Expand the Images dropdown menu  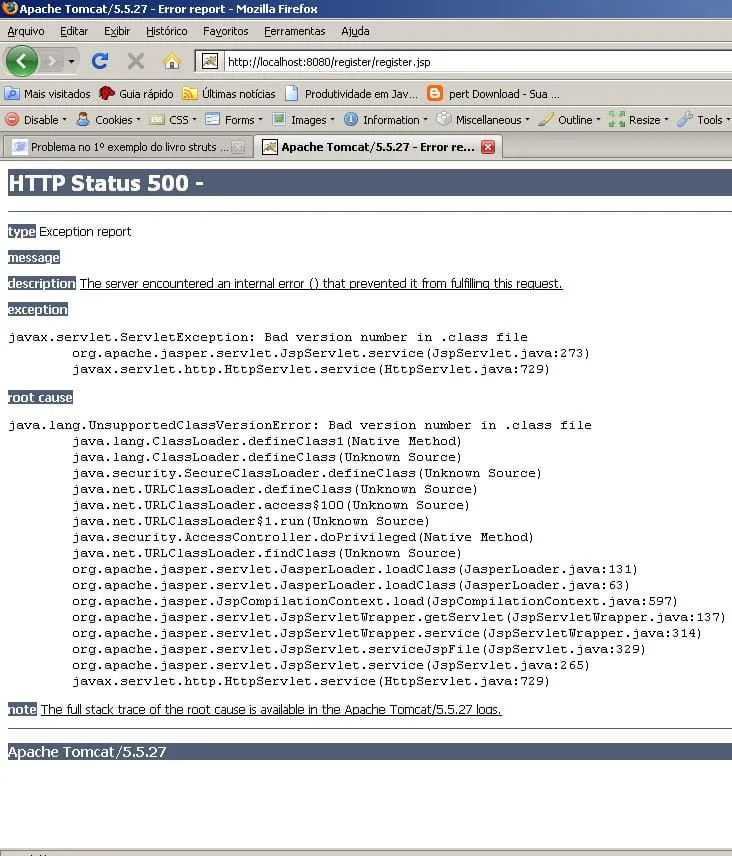pos(332,119)
